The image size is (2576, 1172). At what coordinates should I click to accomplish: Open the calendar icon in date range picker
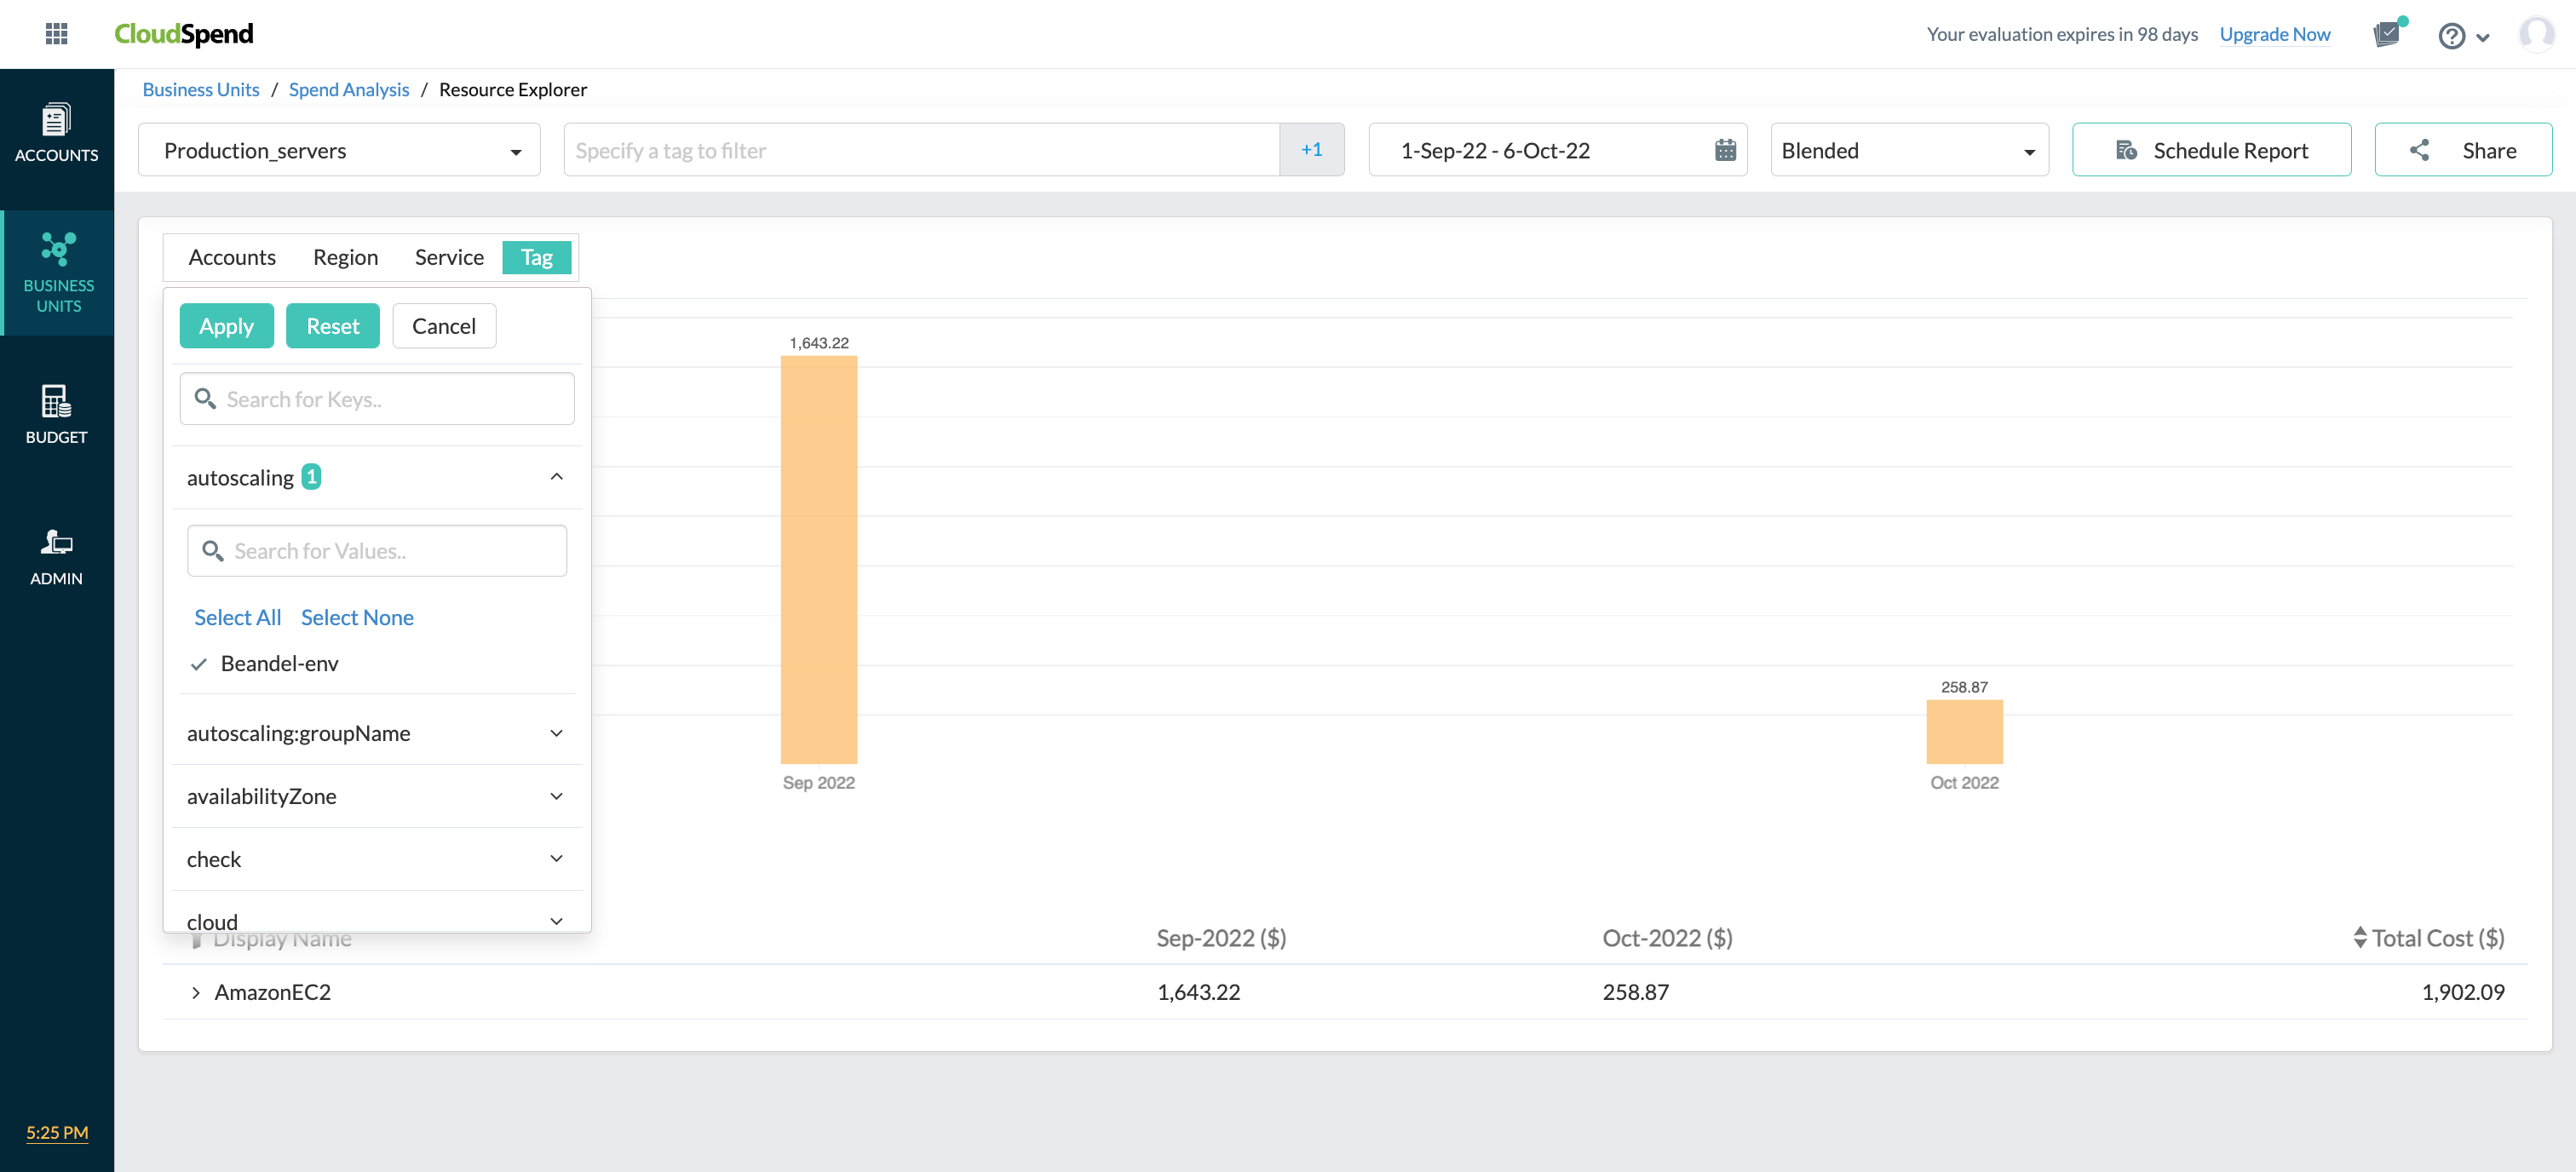(x=1725, y=150)
